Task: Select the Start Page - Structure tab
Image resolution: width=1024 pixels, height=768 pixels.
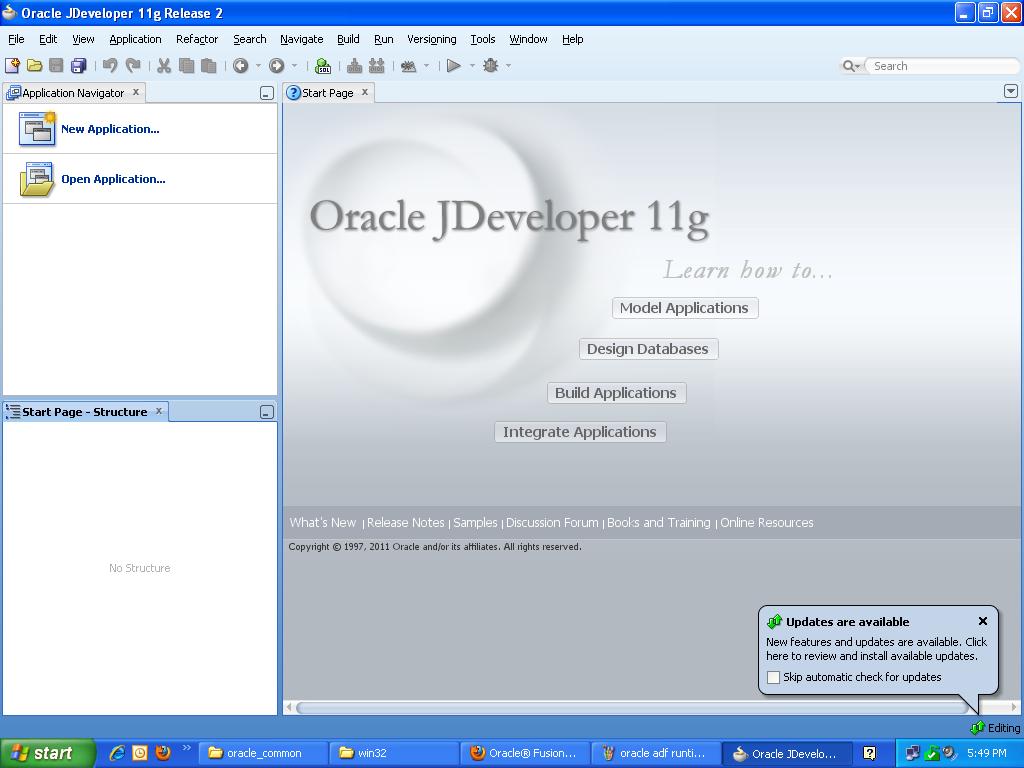Action: (84, 412)
